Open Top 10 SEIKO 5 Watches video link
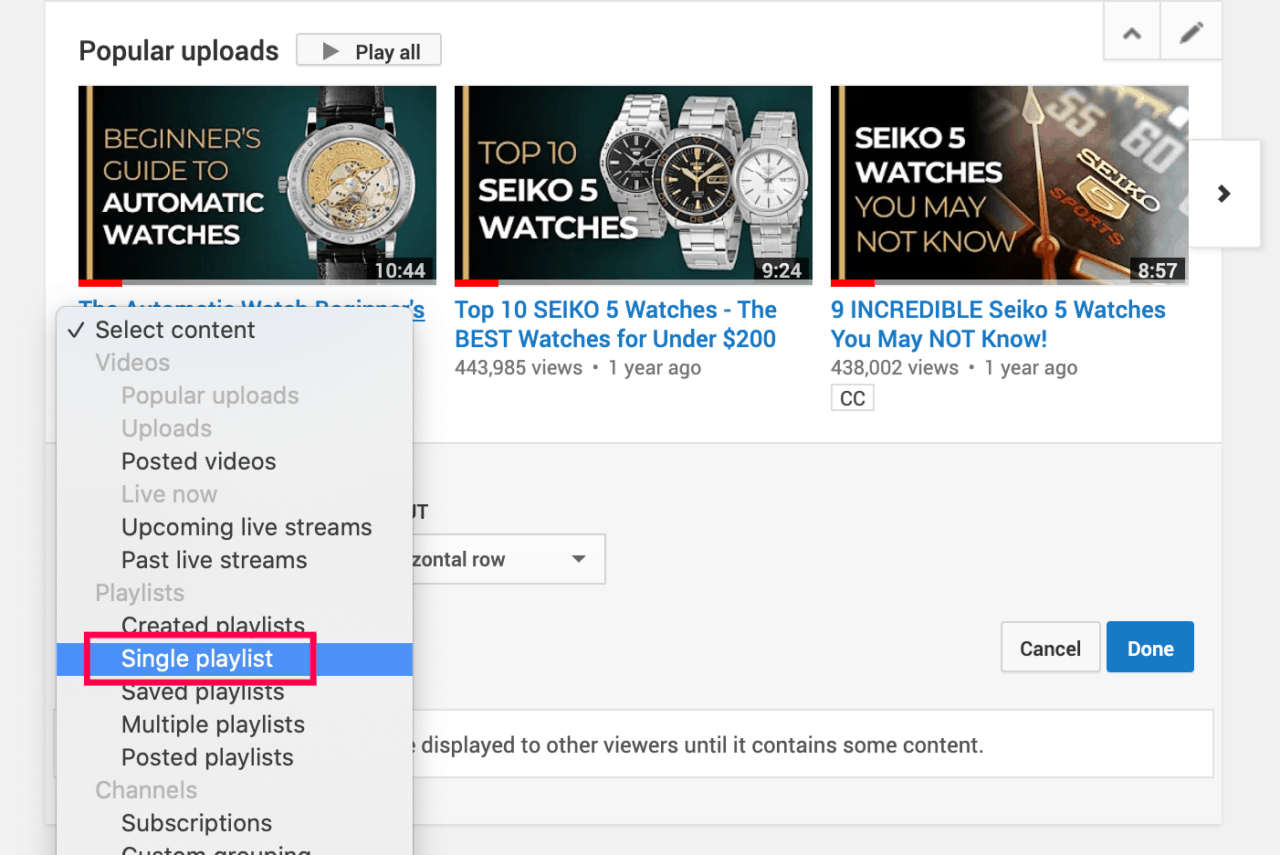Viewport: 1280px width, 855px height. tap(616, 324)
